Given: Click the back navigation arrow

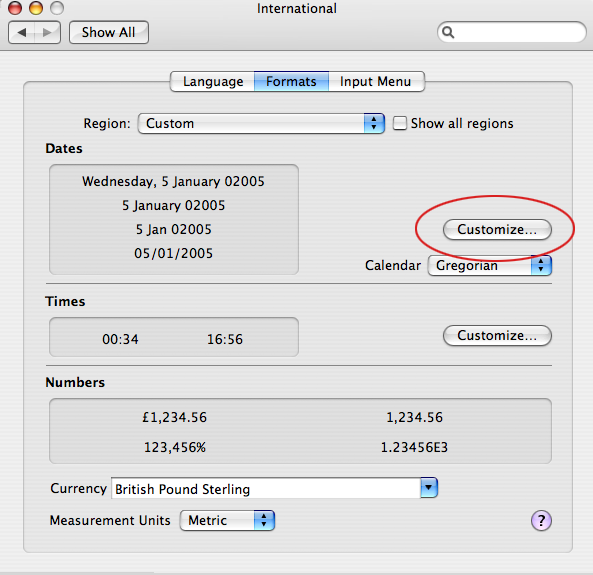Looking at the screenshot, I should (22, 33).
